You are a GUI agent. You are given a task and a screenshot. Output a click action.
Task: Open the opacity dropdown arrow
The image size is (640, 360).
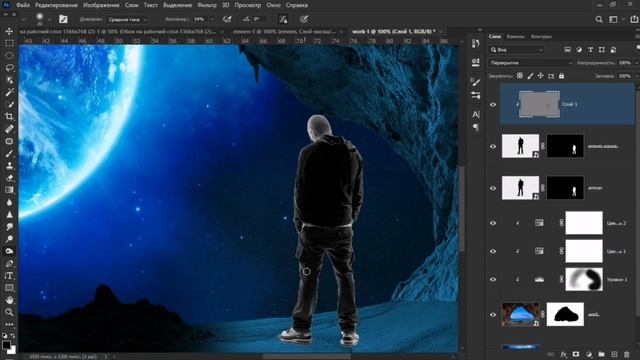(636, 63)
